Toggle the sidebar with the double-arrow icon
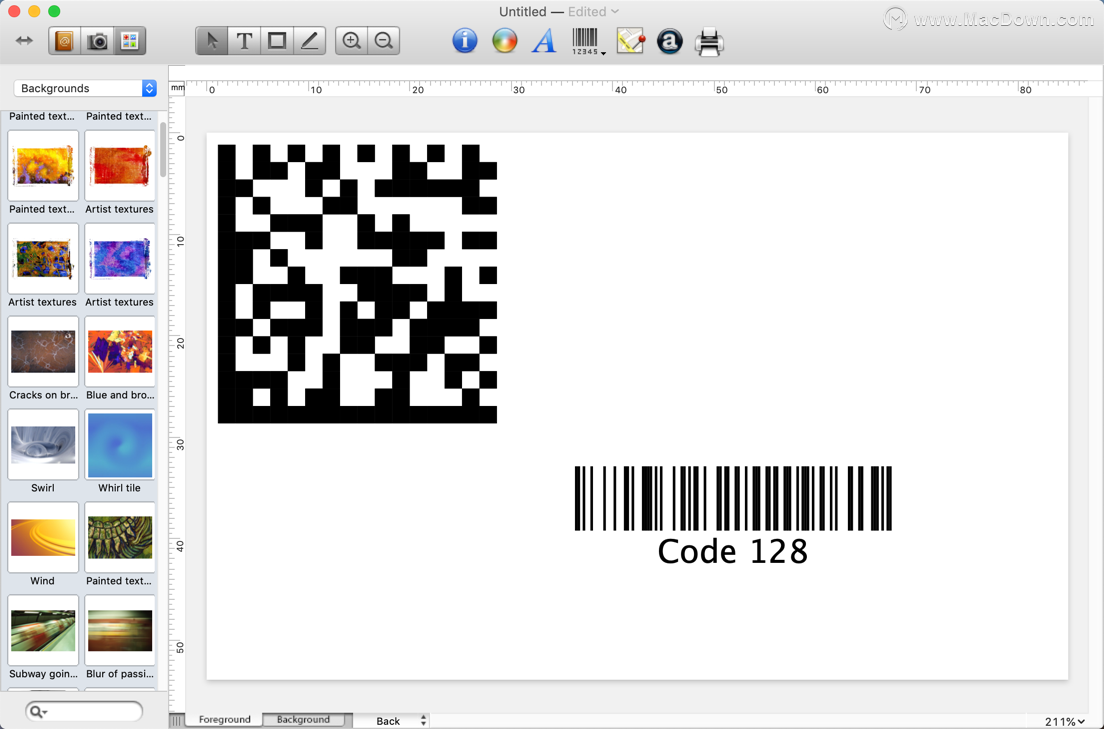This screenshot has height=729, width=1104. tap(24, 41)
